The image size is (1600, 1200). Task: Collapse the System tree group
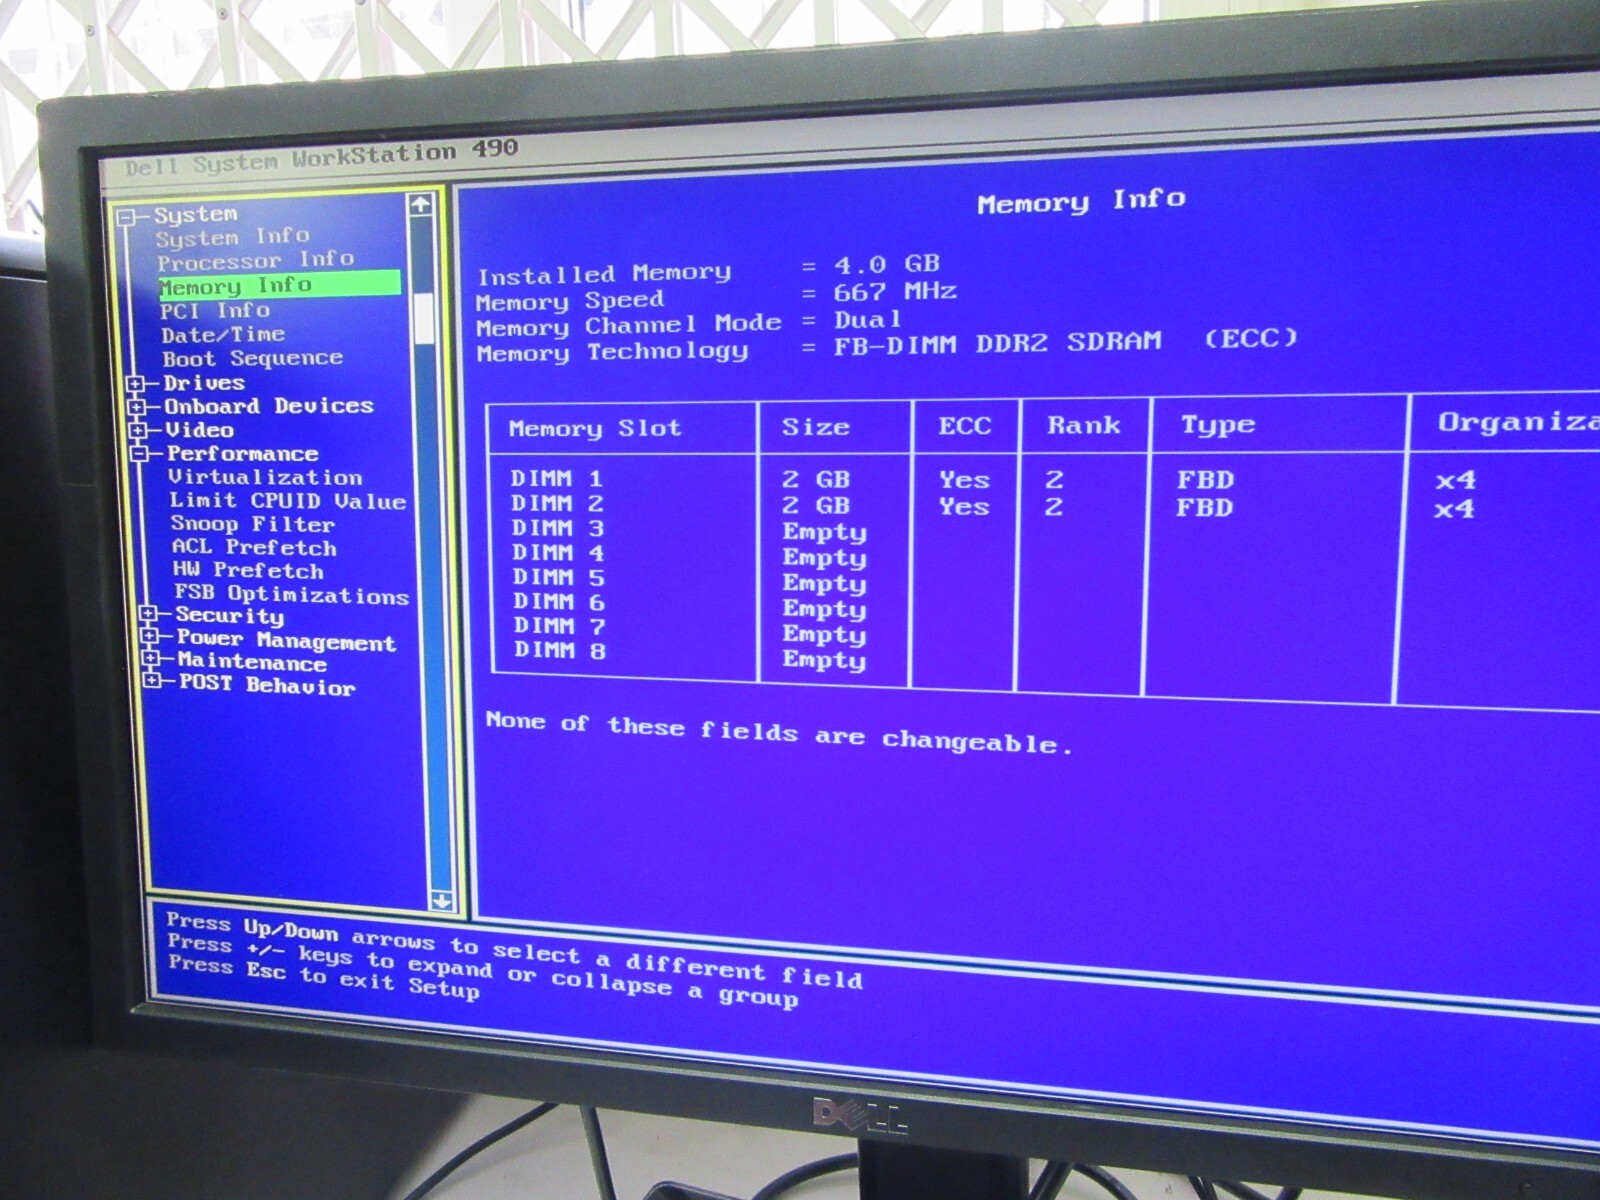pos(126,217)
